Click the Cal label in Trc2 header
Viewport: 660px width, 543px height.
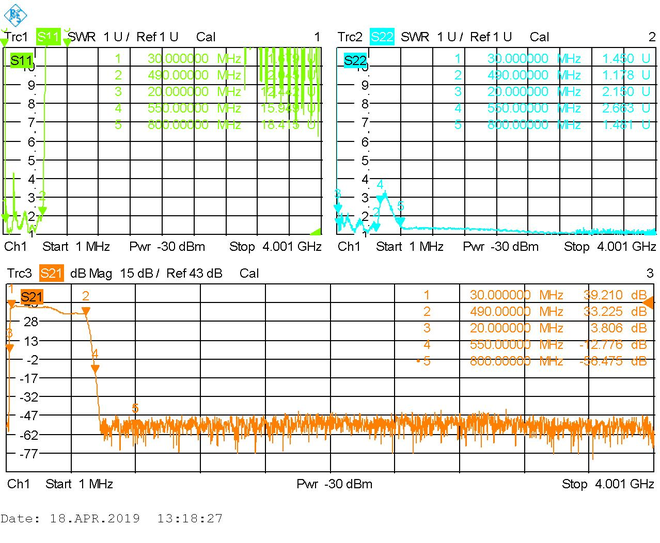[539, 37]
